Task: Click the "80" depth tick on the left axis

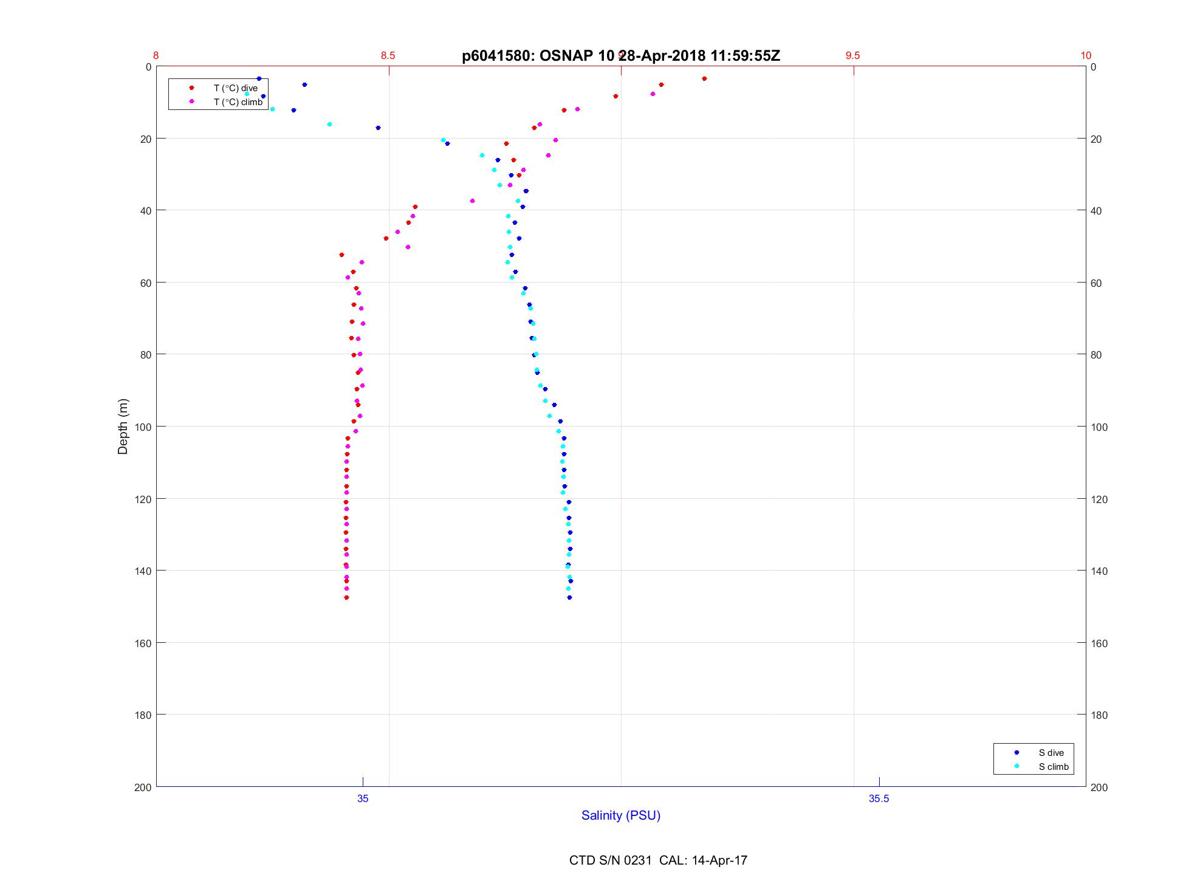Action: [145, 355]
